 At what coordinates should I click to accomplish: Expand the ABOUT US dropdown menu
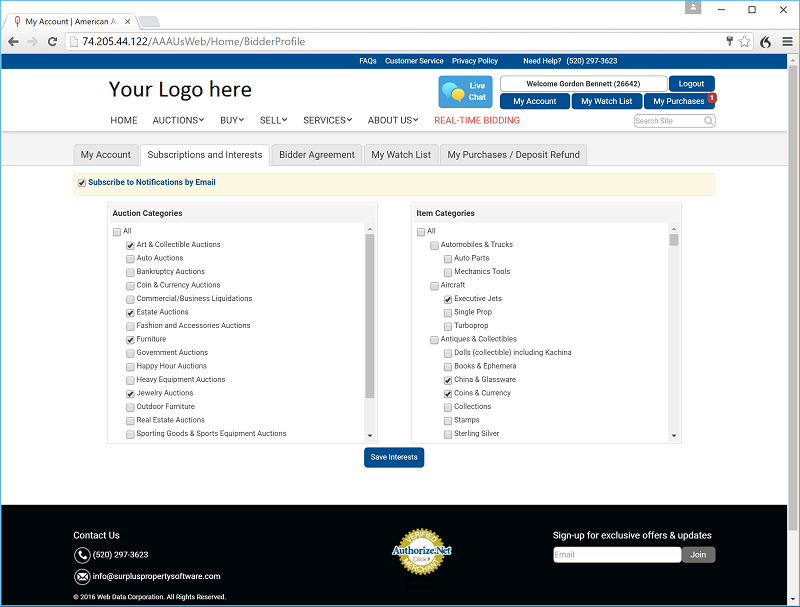coord(393,120)
